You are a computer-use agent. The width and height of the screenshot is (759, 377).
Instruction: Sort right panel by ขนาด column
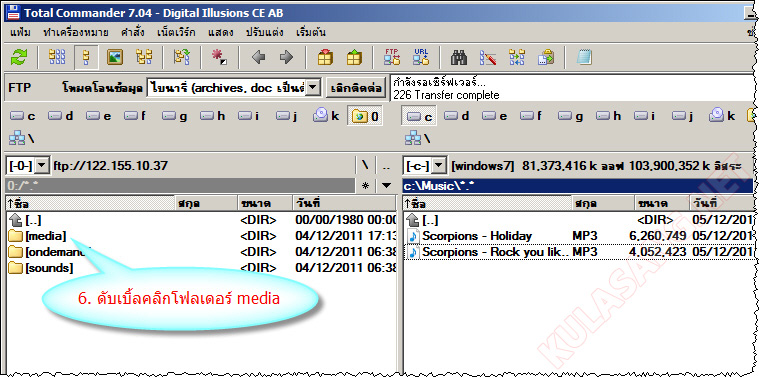(661, 203)
